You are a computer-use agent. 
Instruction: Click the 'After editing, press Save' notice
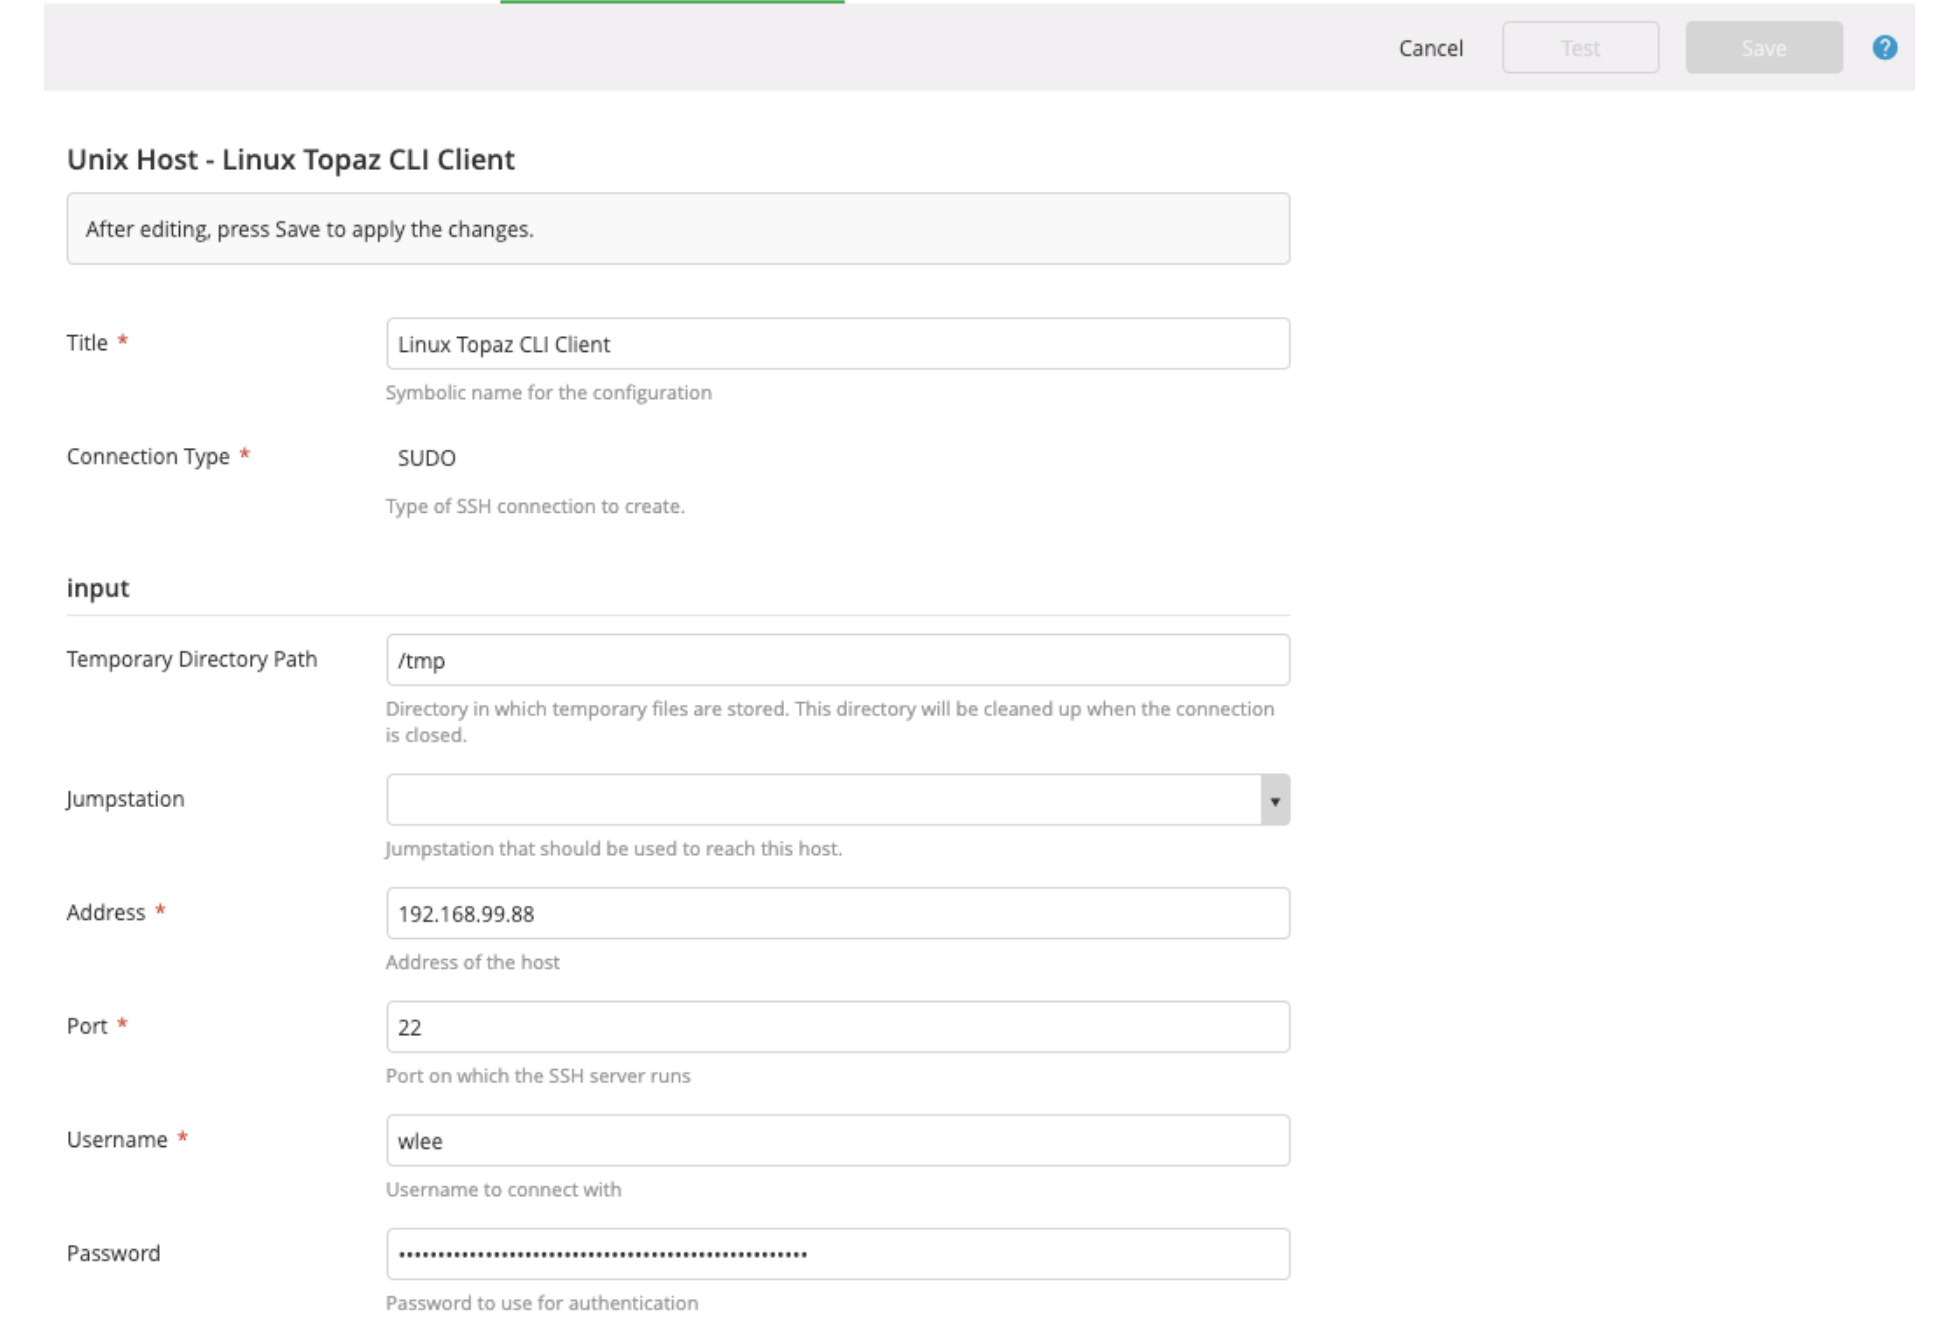click(678, 229)
